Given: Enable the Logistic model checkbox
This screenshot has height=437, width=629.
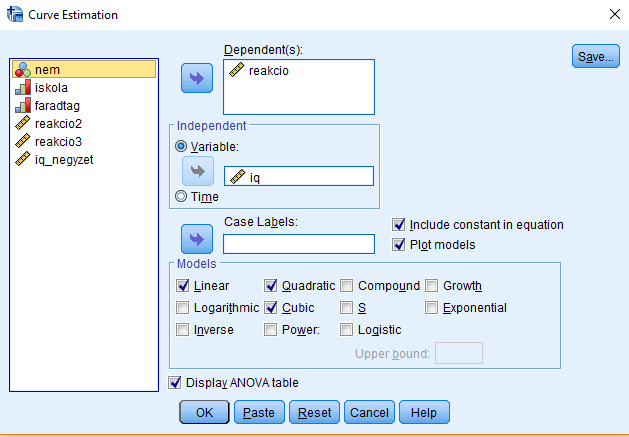Looking at the screenshot, I should pyautogui.click(x=347, y=330).
